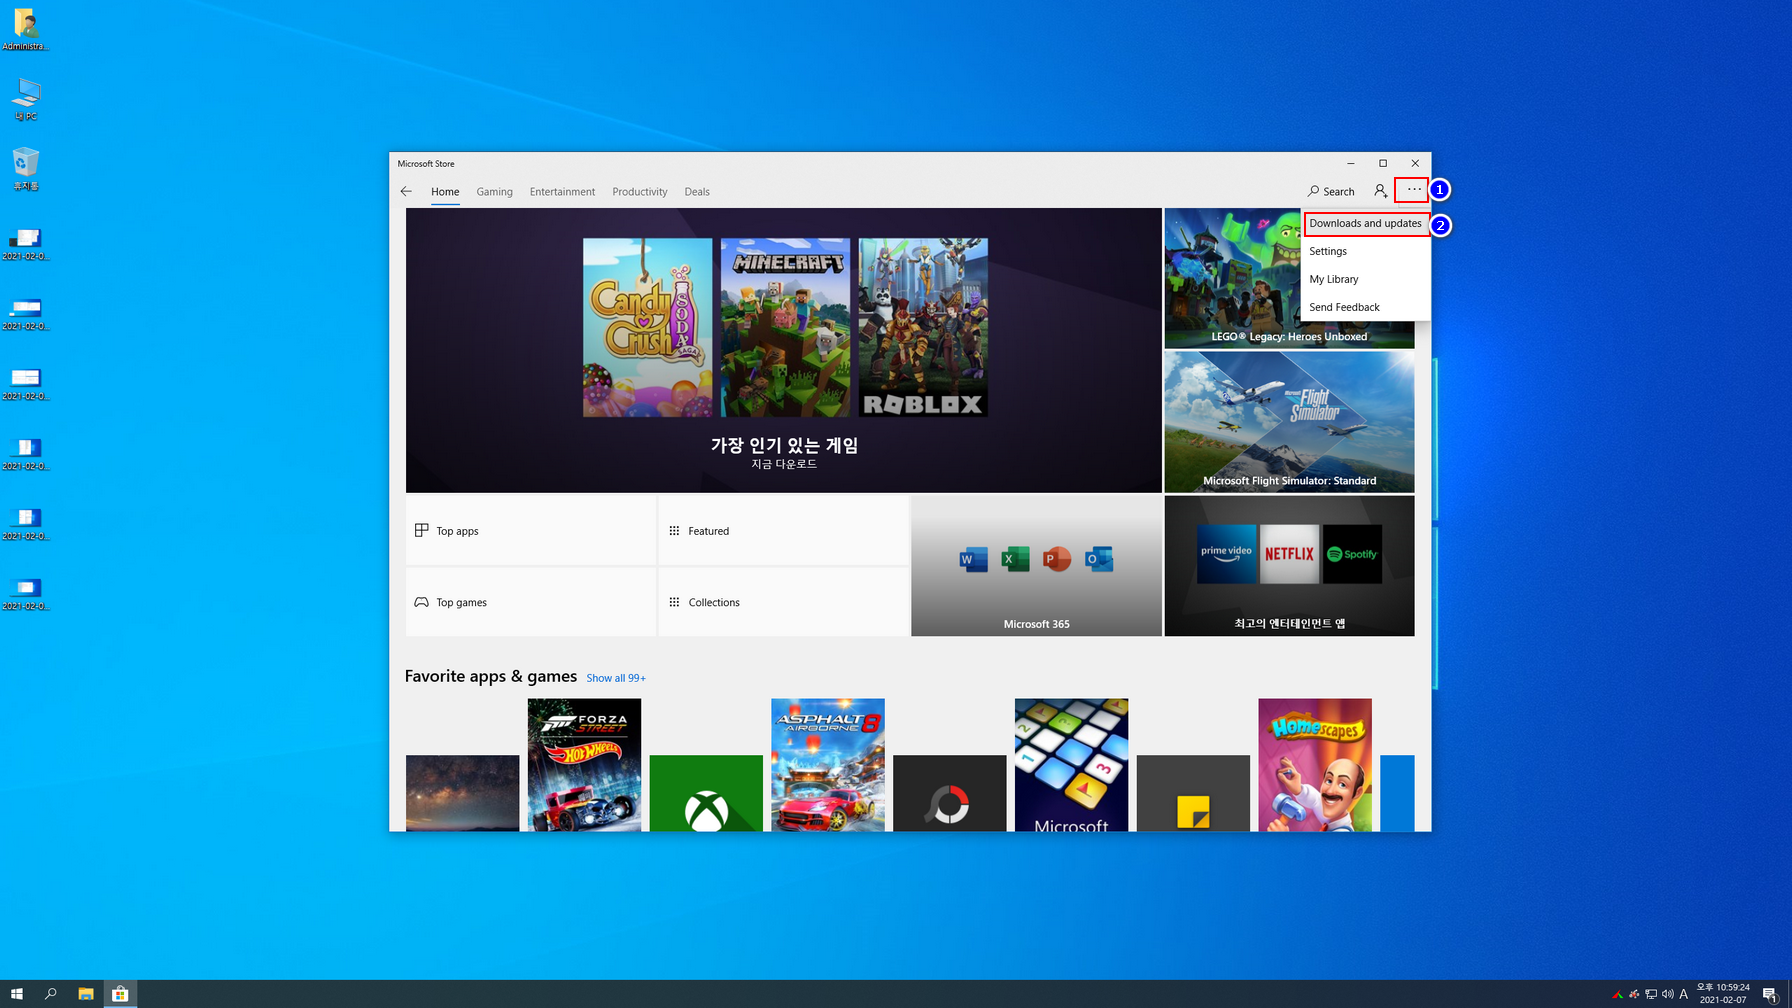Click the Spotify logo

(1352, 554)
